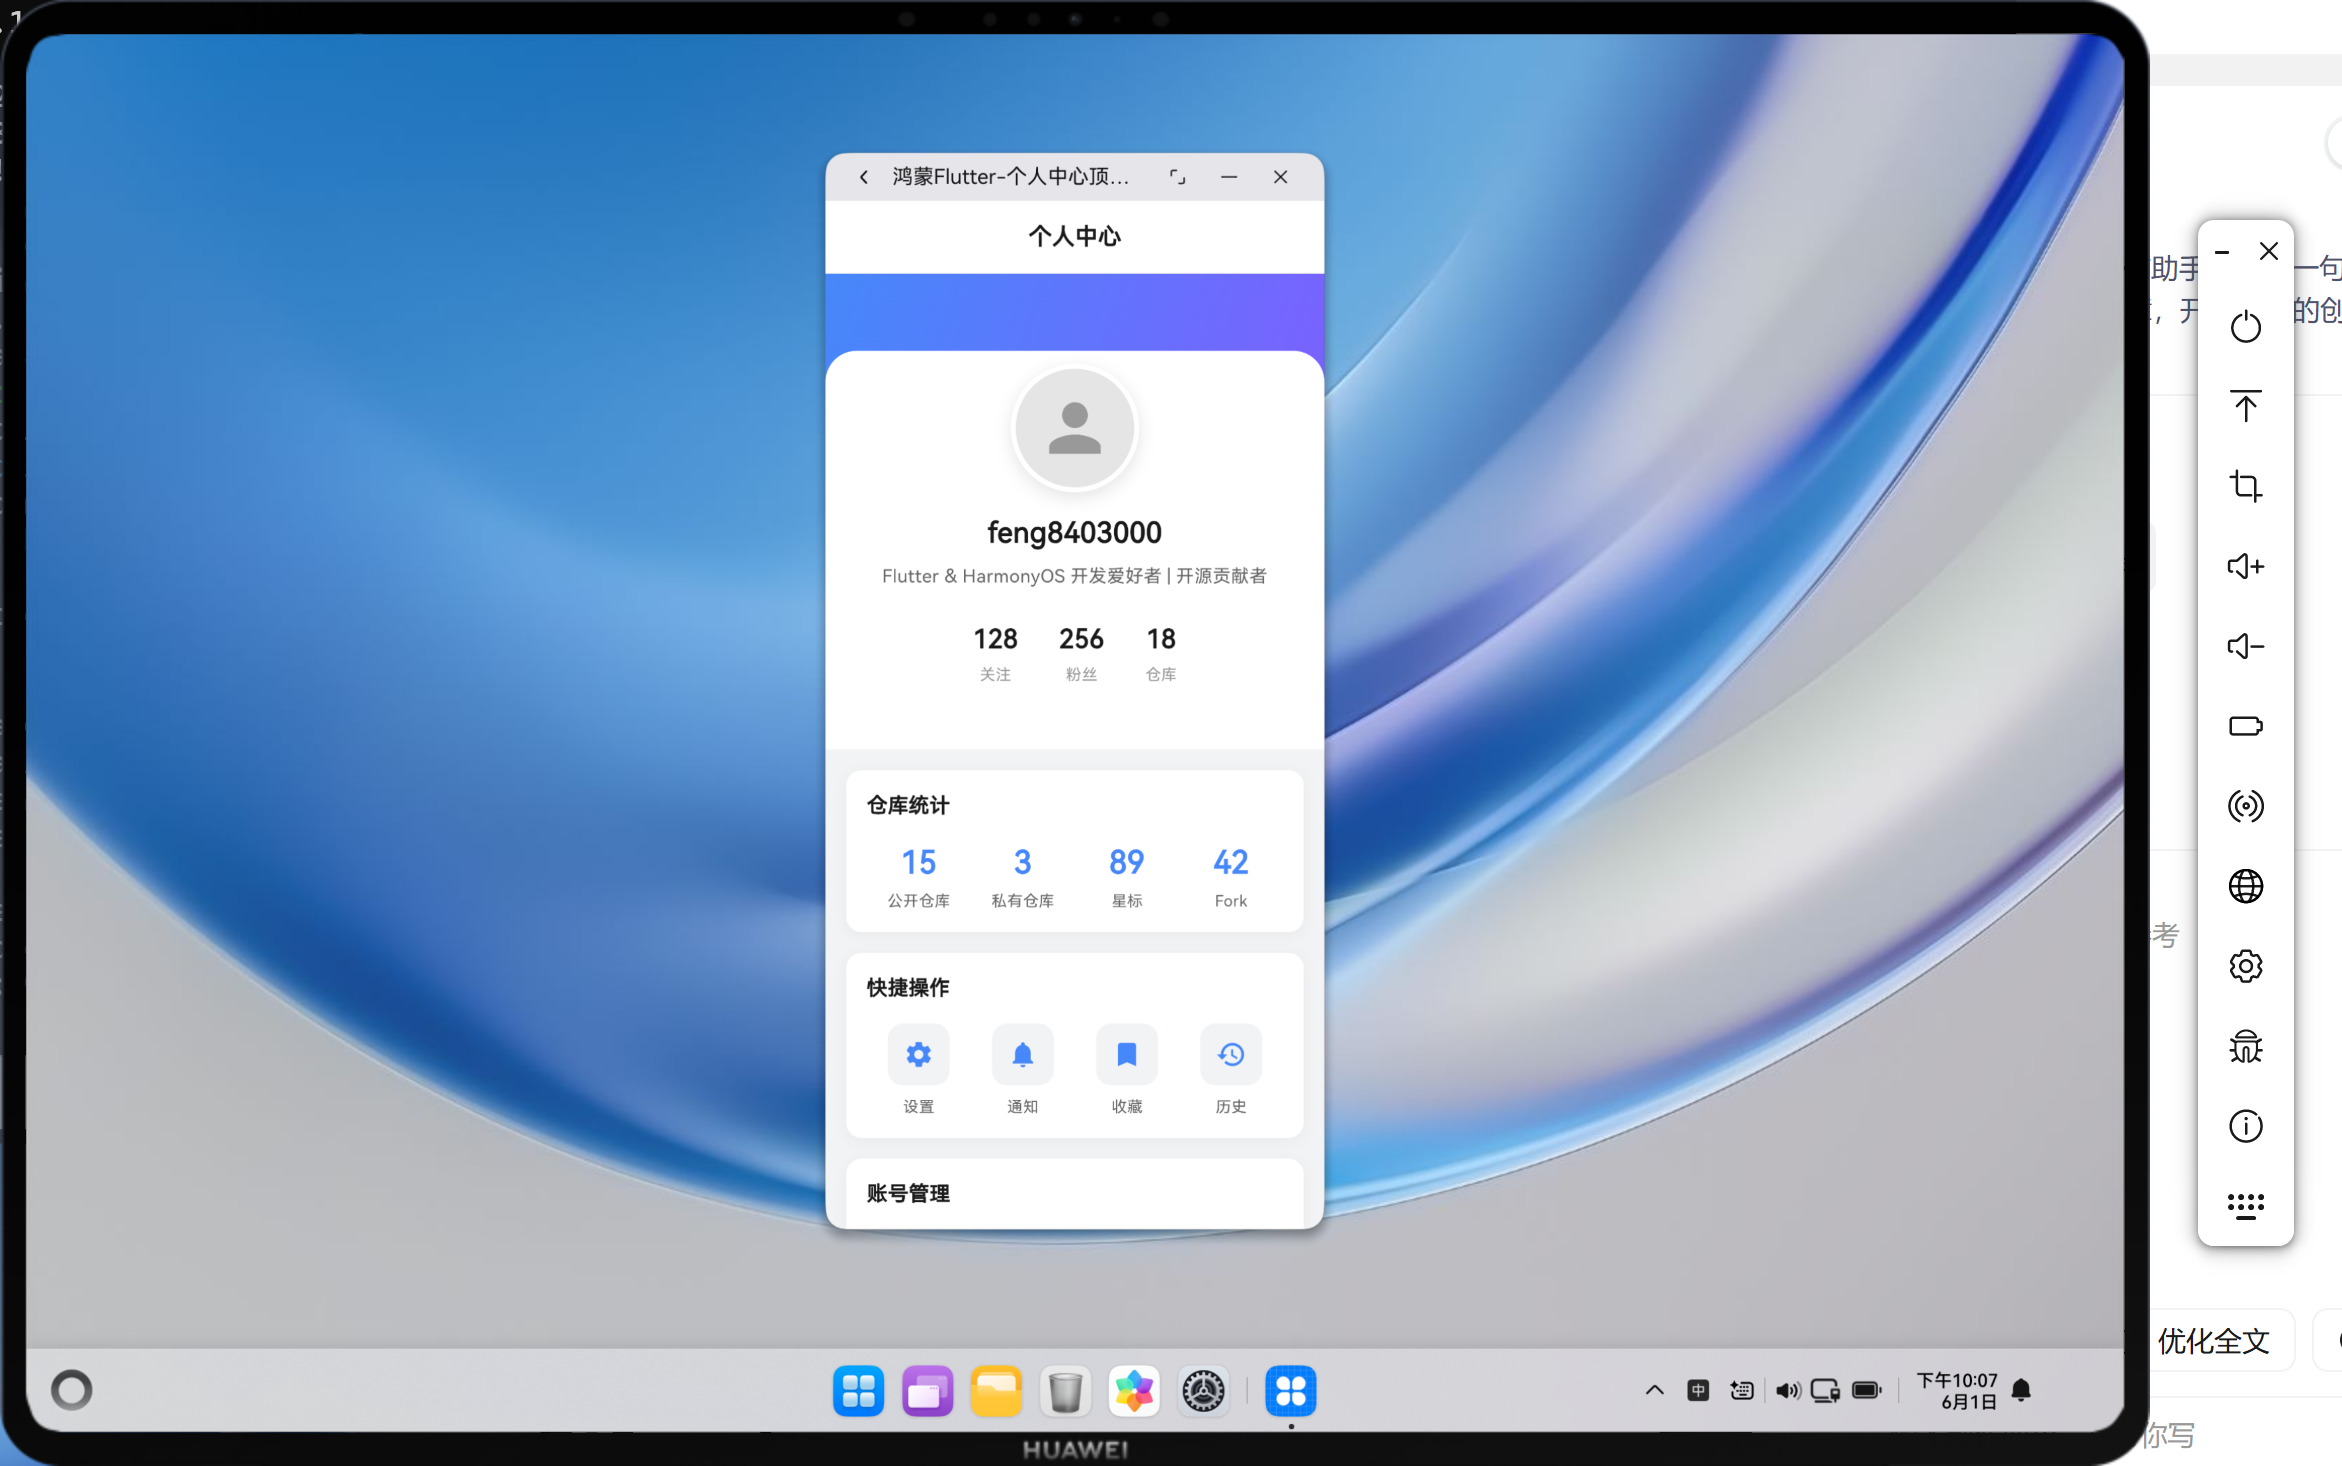
Task: Open the Files folder in dock
Action: click(x=996, y=1390)
